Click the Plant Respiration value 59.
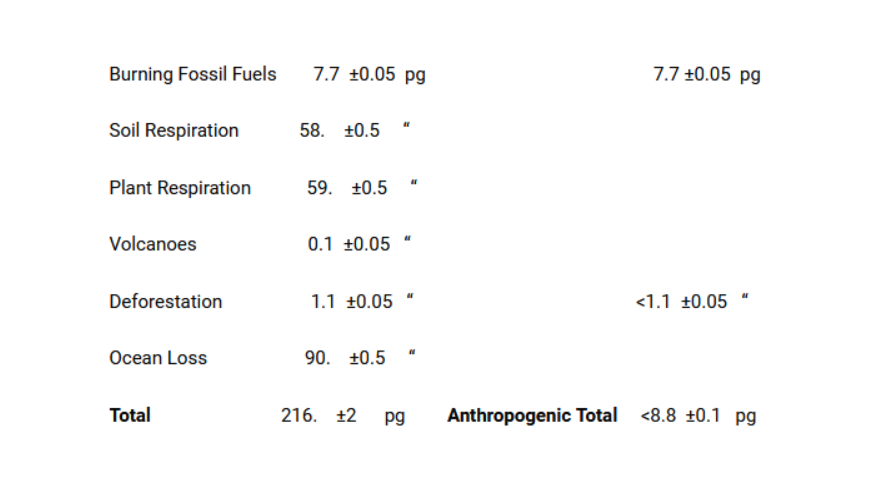This screenshot has height=488, width=872. click(319, 188)
